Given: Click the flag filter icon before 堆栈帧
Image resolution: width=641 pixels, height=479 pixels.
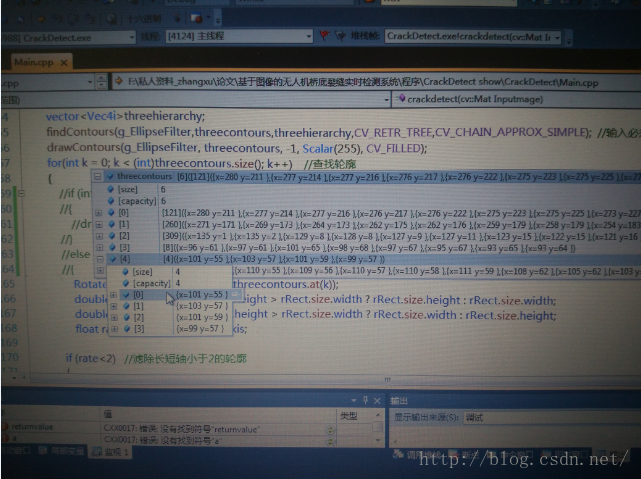Looking at the screenshot, I should coord(340,36).
